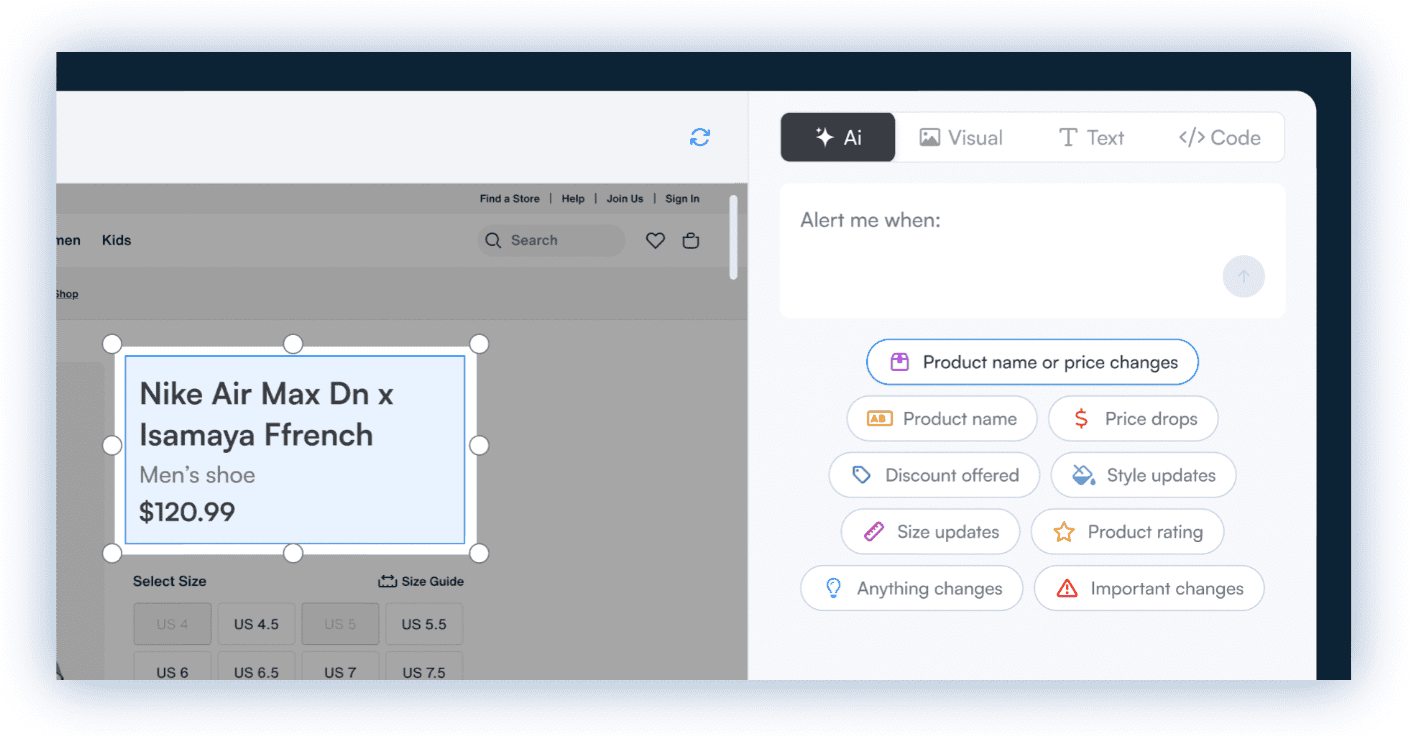Image resolution: width=1410 pixels, height=736 pixels.
Task: Pick the Size updates suggestion
Action: pyautogui.click(x=930, y=532)
